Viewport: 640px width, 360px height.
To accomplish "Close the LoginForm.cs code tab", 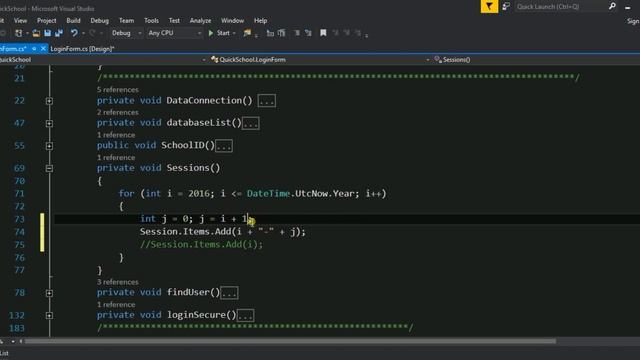I will coord(43,49).
